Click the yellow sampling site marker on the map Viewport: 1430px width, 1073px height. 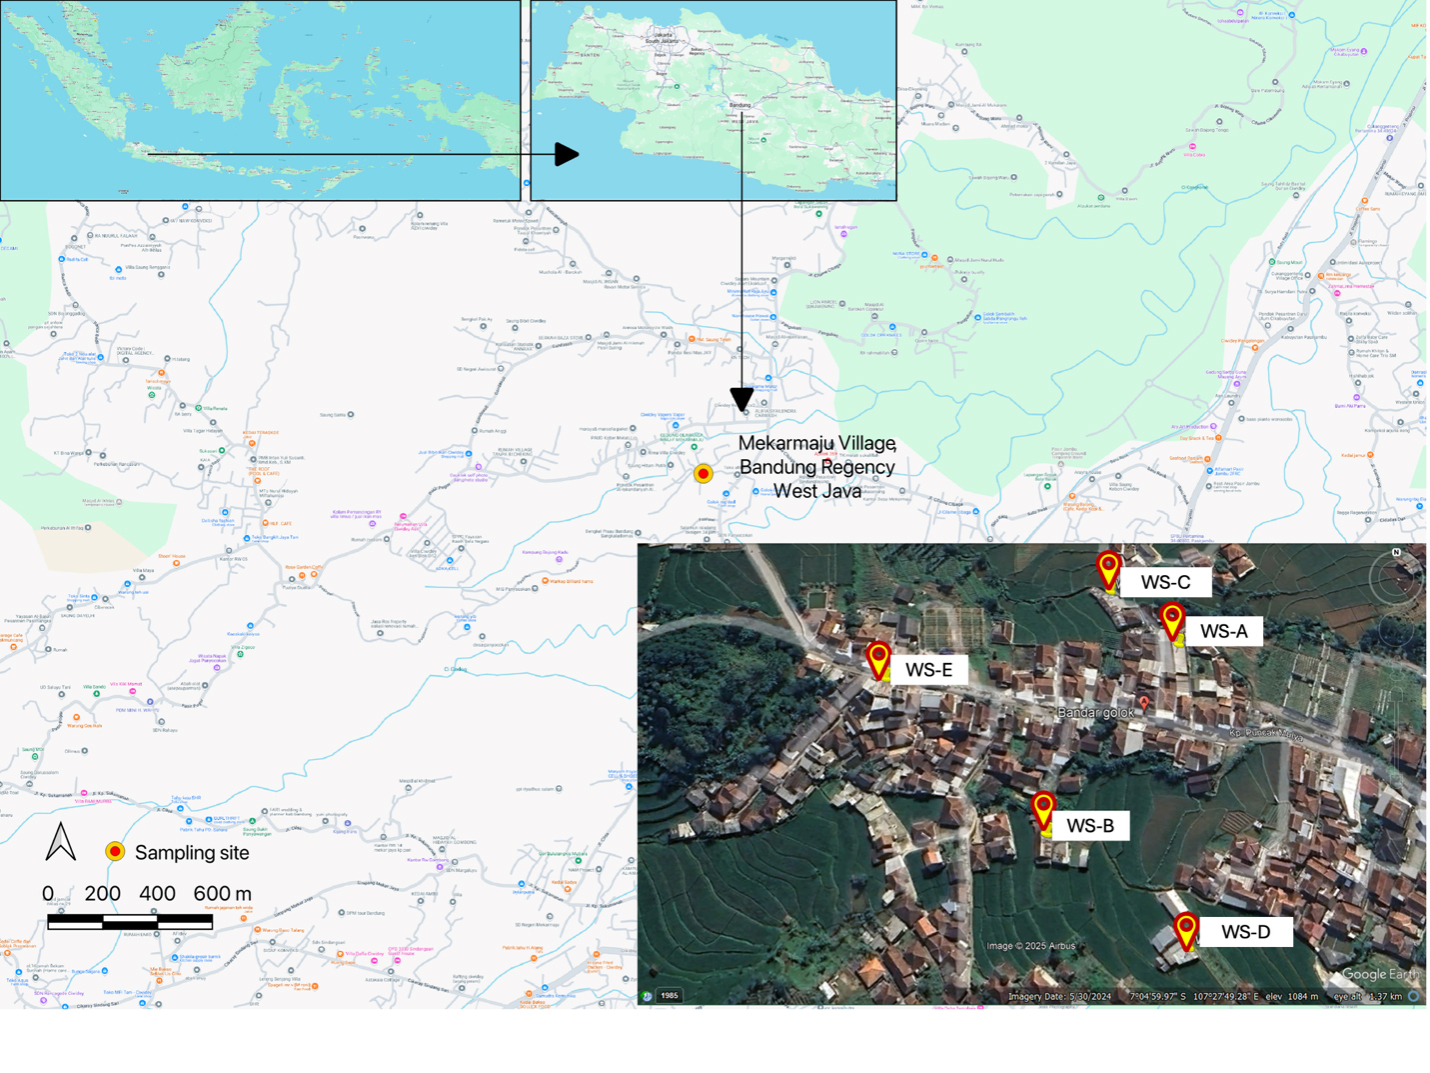click(704, 473)
